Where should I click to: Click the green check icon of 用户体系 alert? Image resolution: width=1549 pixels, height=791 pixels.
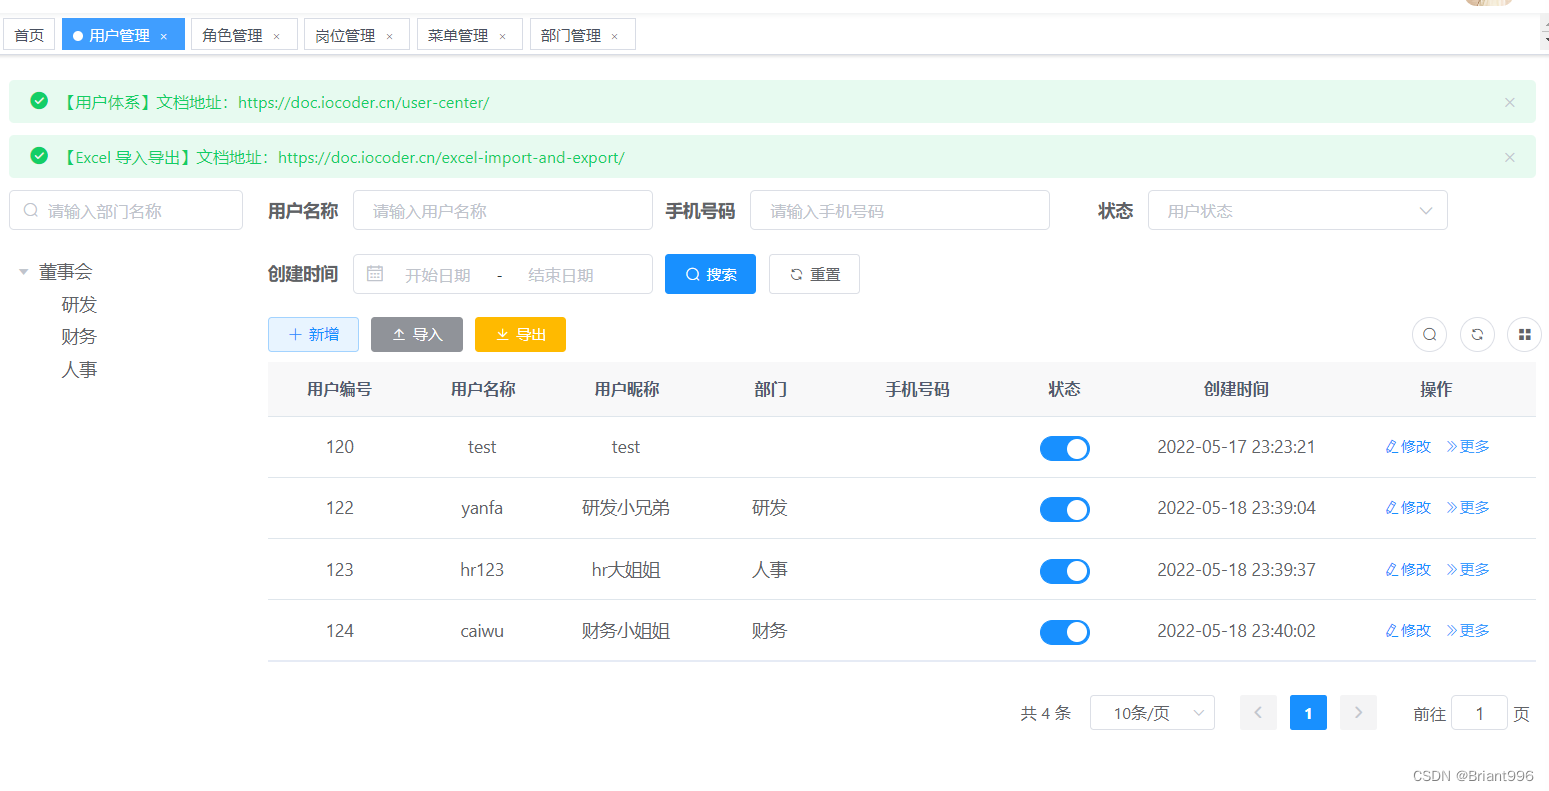39,100
